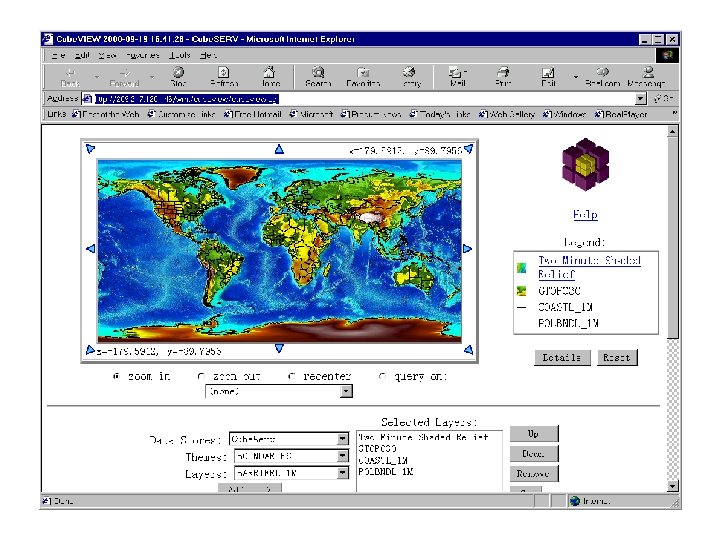The image size is (720, 540).
Task: Open the Help menu
Action: coord(208,56)
